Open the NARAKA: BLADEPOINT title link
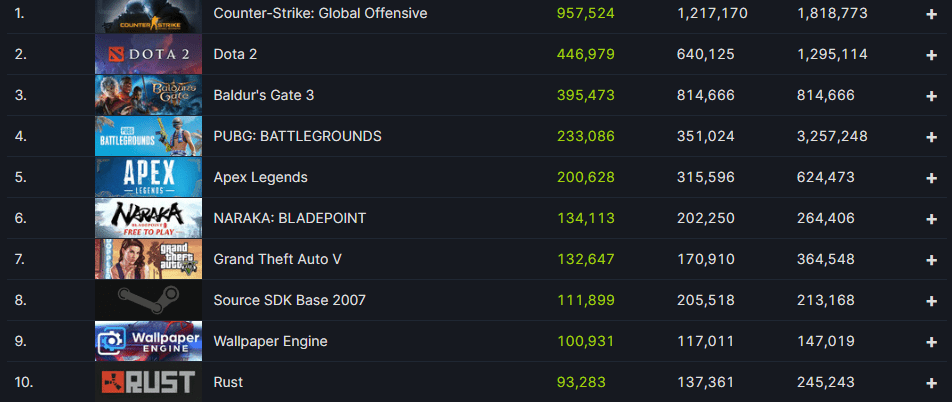This screenshot has width=952, height=402. pyautogui.click(x=290, y=218)
